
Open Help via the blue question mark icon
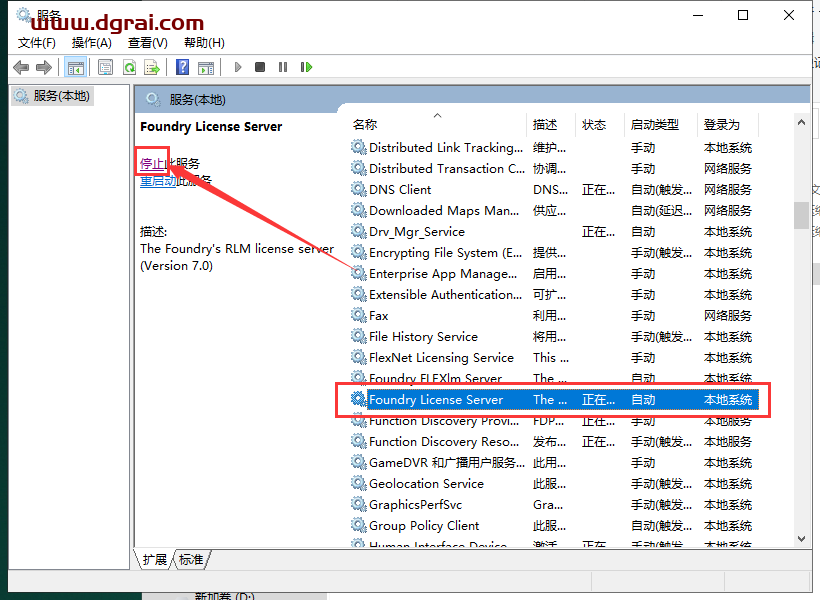tap(182, 67)
